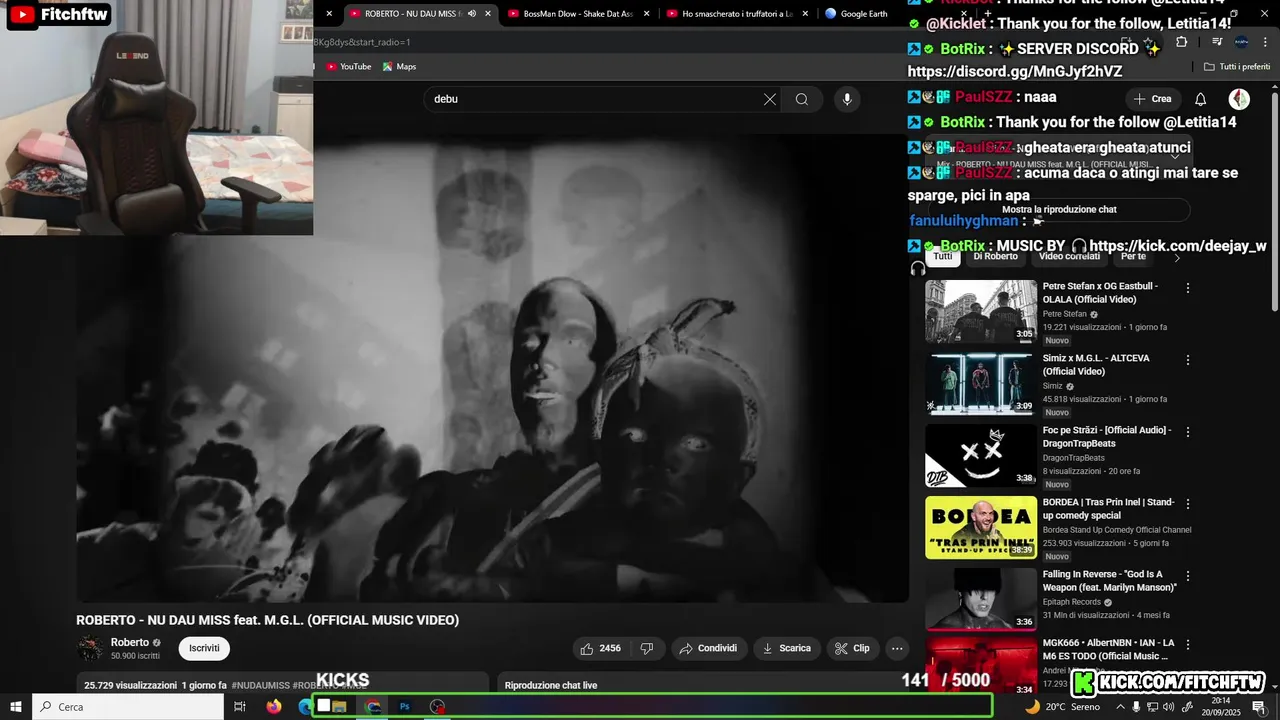Open the Maps bookmark shortcut
Viewport: 1280px width, 720px height.
pos(399,66)
